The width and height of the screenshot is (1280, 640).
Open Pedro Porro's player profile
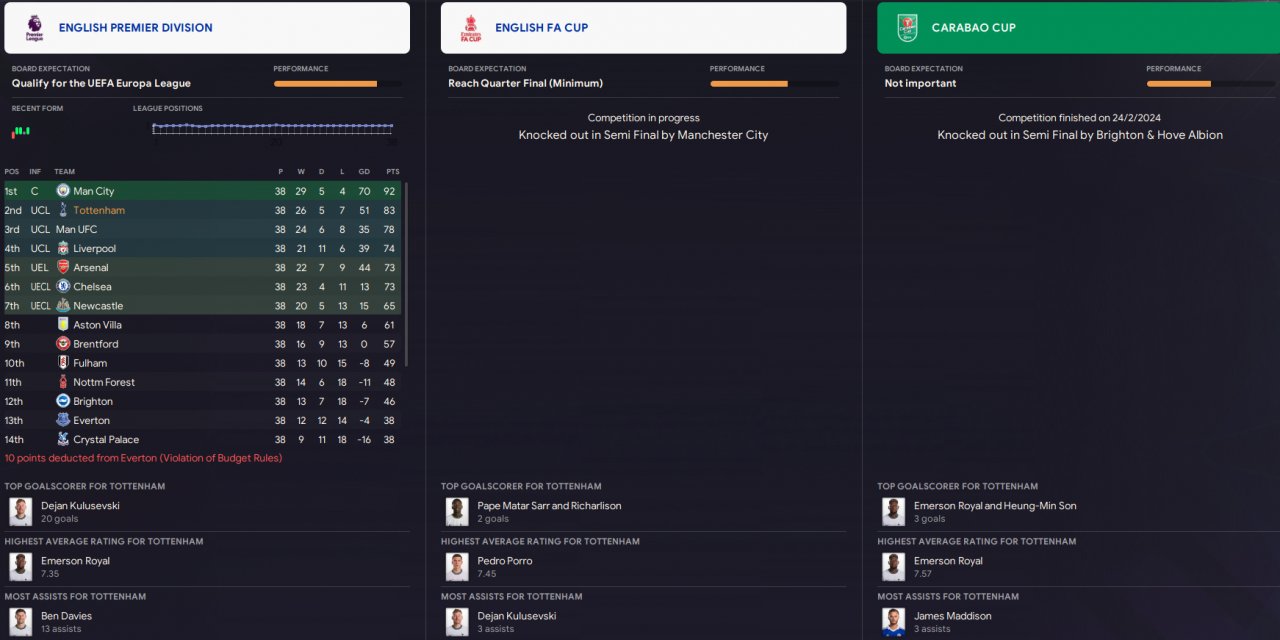coord(504,561)
